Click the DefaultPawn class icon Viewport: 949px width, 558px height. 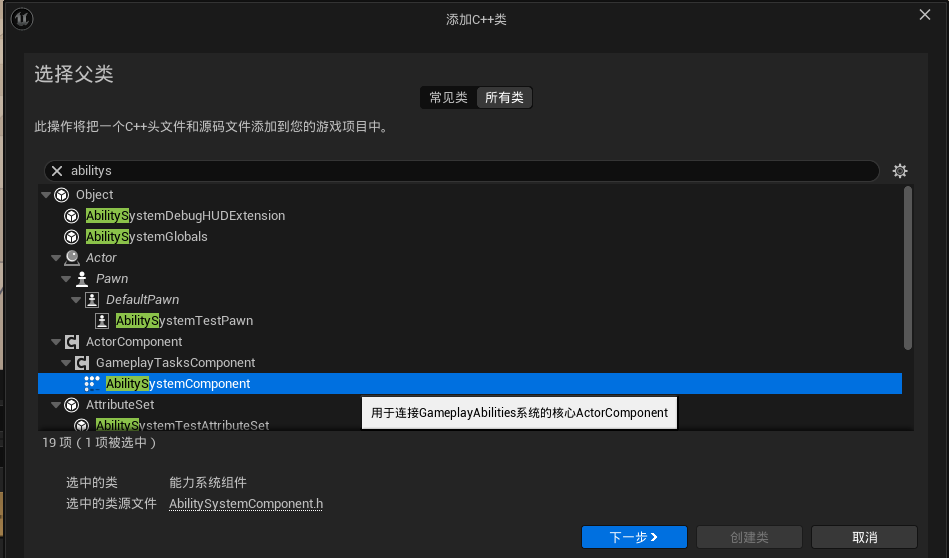pyautogui.click(x=92, y=300)
